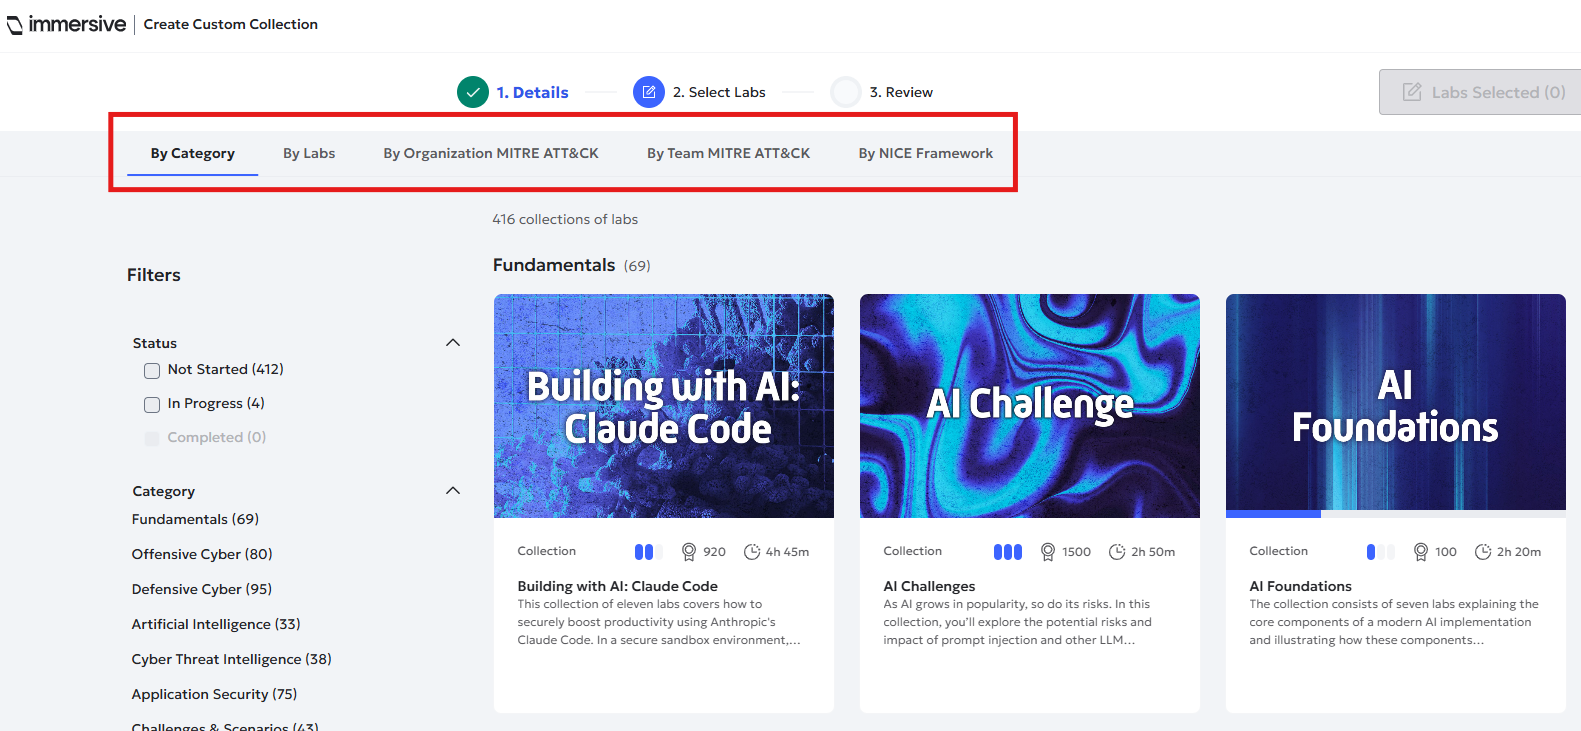Switch to the By Category tab

point(193,153)
